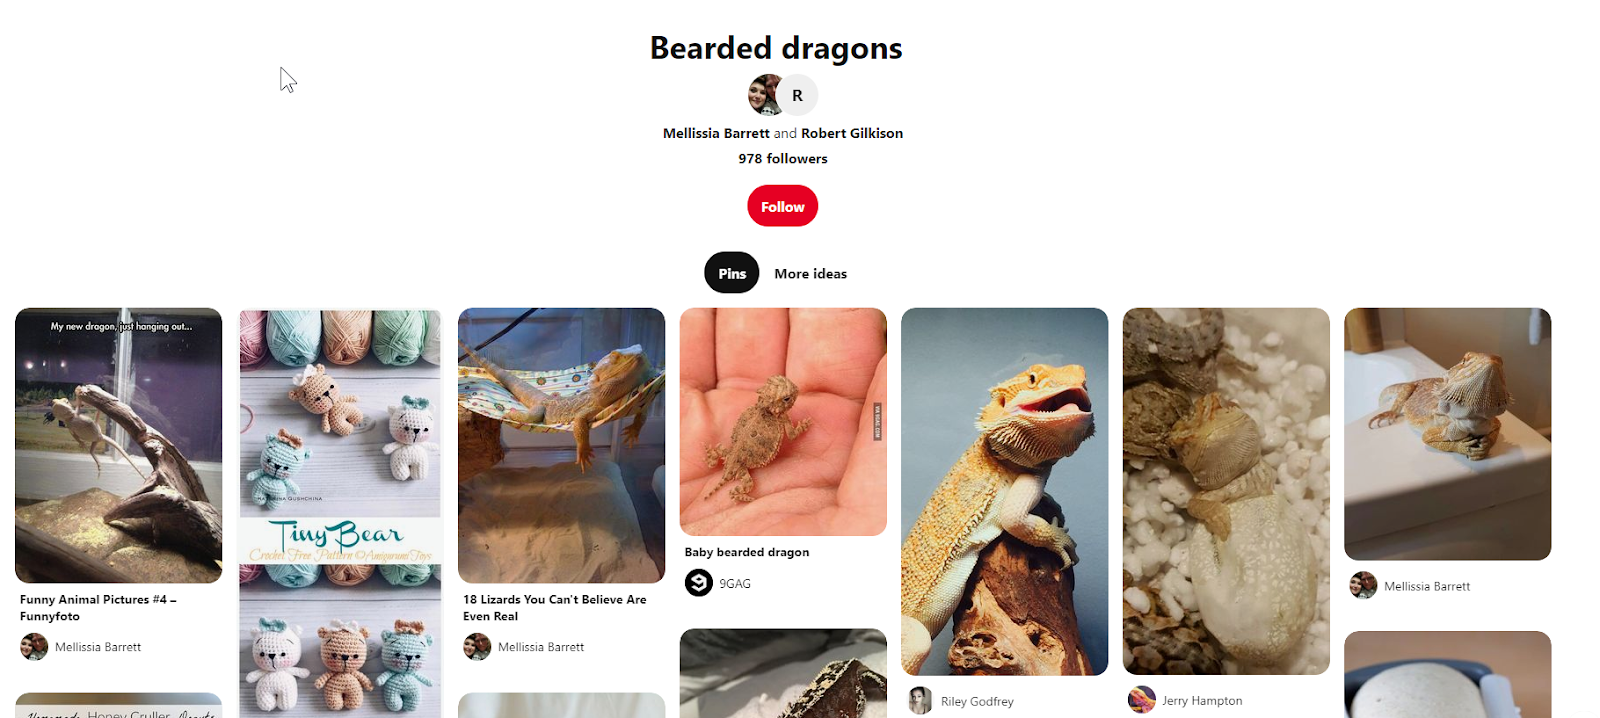Click avatar beside Funny Animal Pictures pin

[x=34, y=647]
